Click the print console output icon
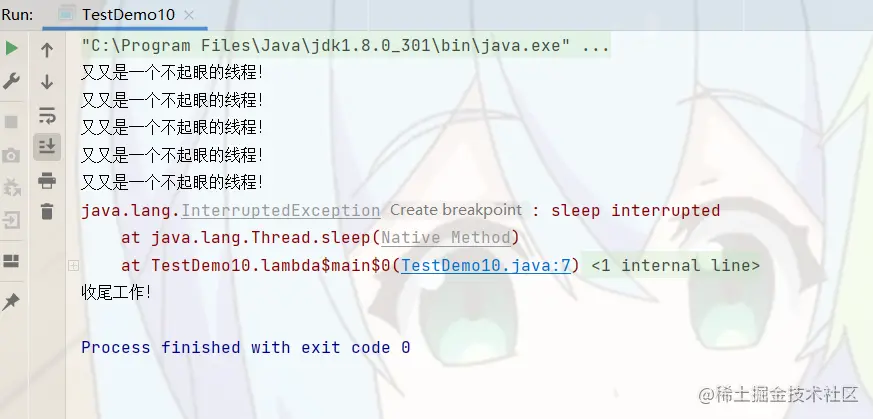The height and width of the screenshot is (419, 873). 47,180
